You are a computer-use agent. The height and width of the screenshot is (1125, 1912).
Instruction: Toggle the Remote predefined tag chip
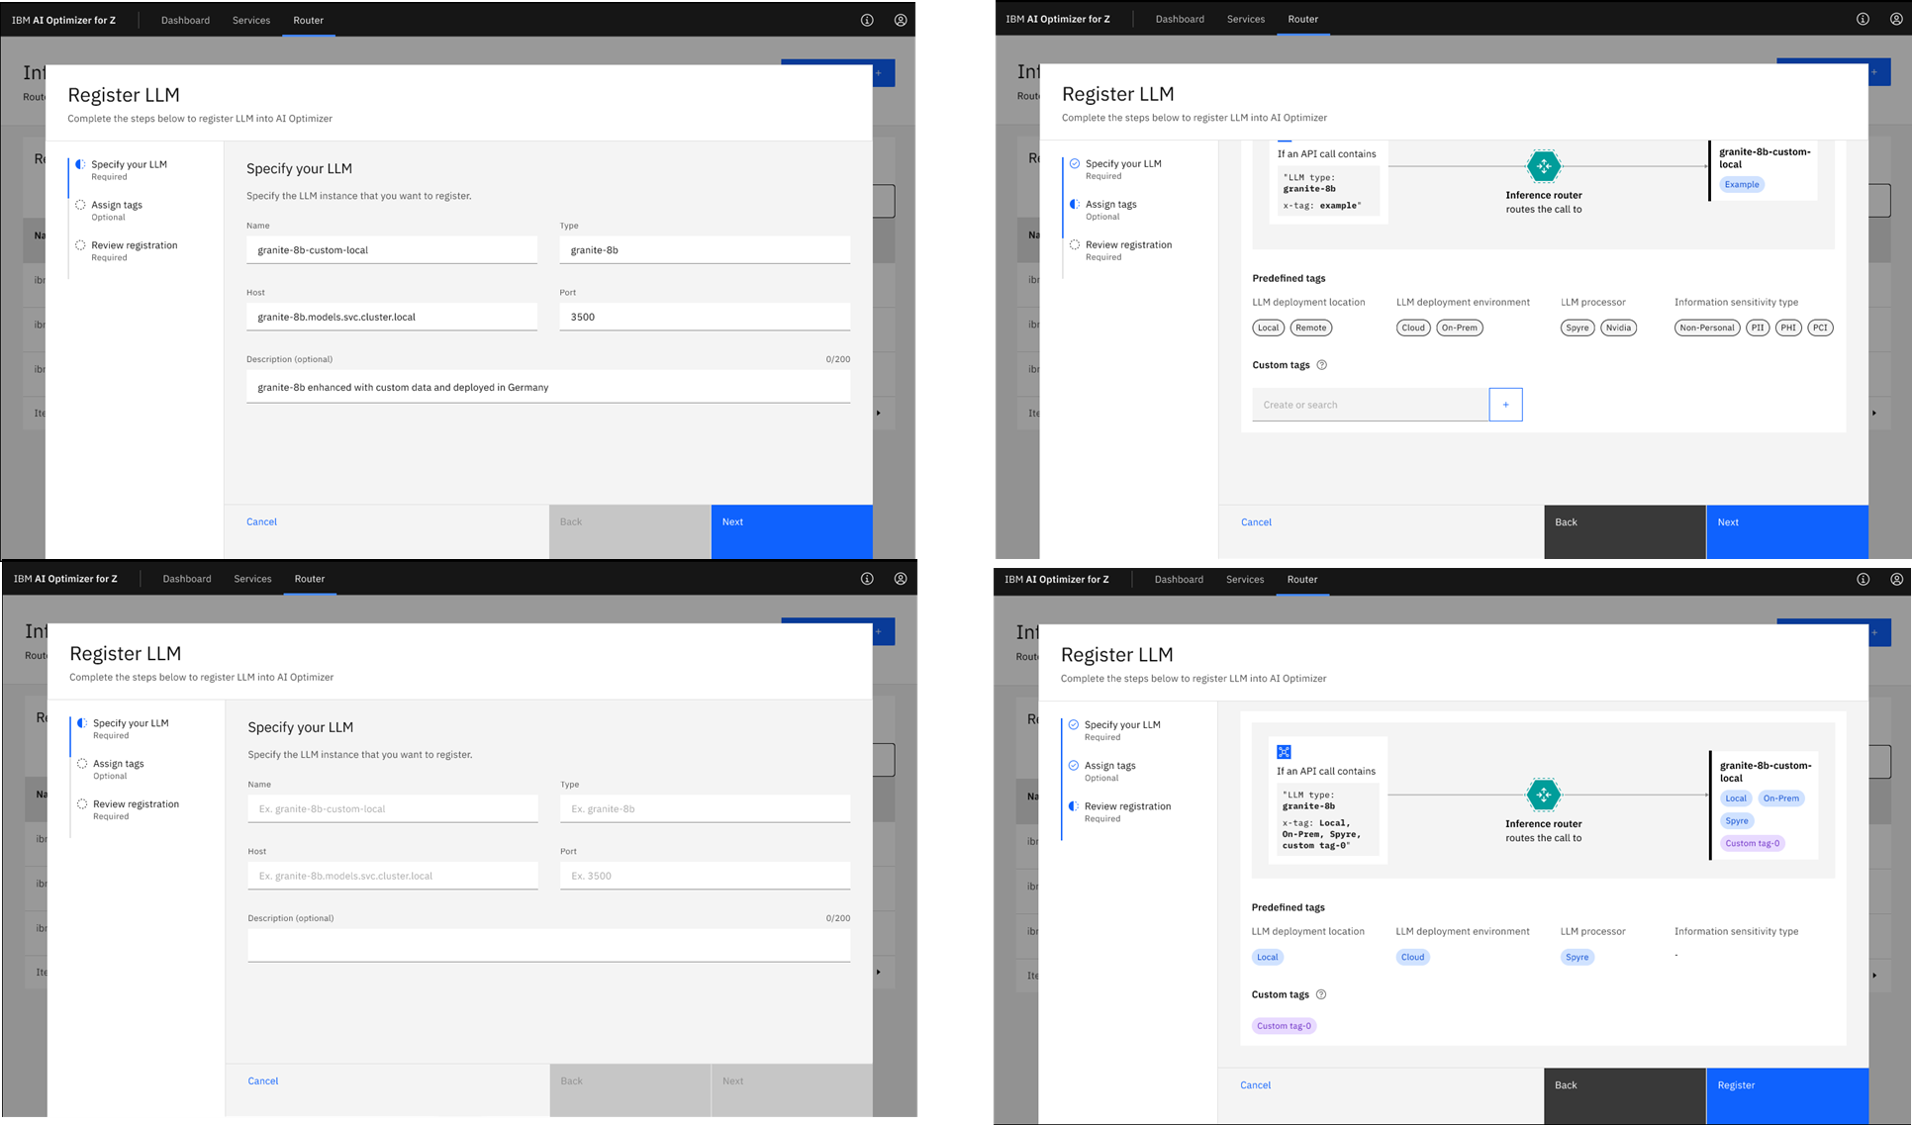tap(1311, 328)
